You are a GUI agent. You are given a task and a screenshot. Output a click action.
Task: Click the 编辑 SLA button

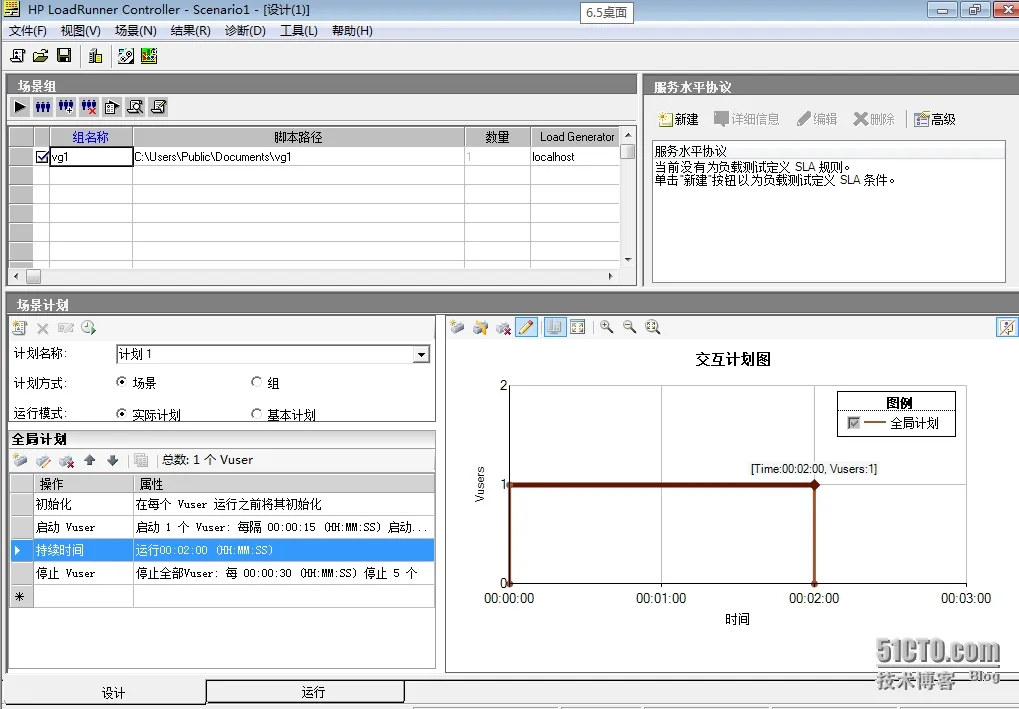point(818,119)
